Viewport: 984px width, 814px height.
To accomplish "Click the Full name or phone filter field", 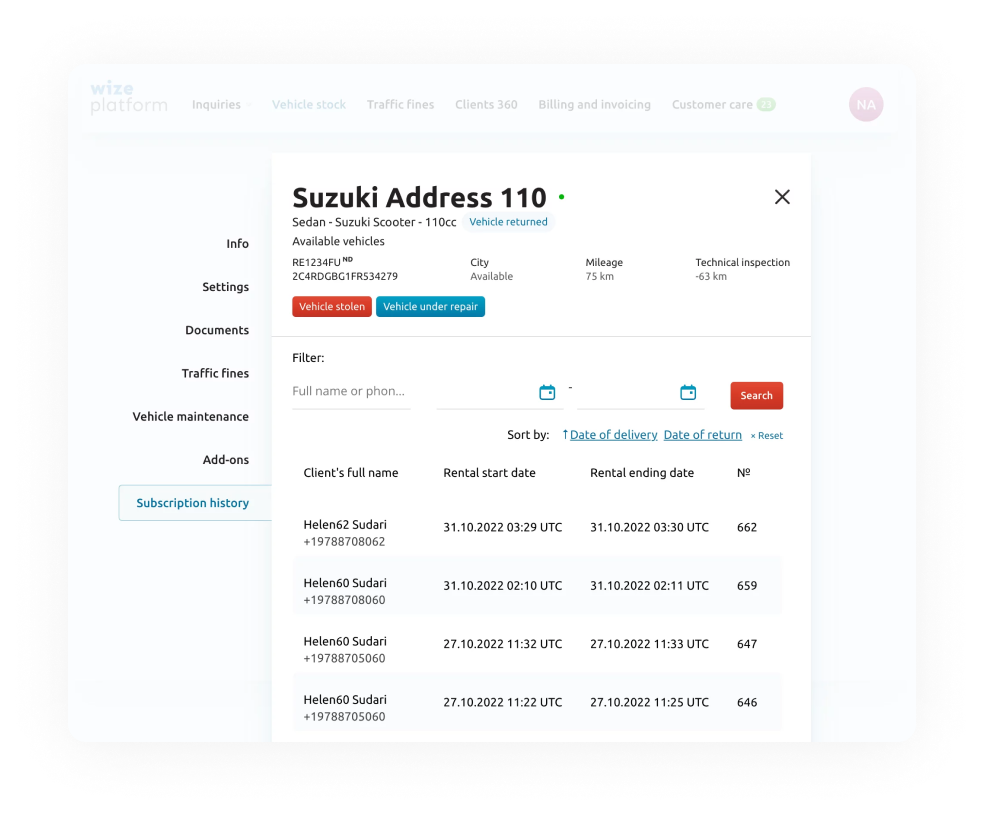I will (x=351, y=392).
